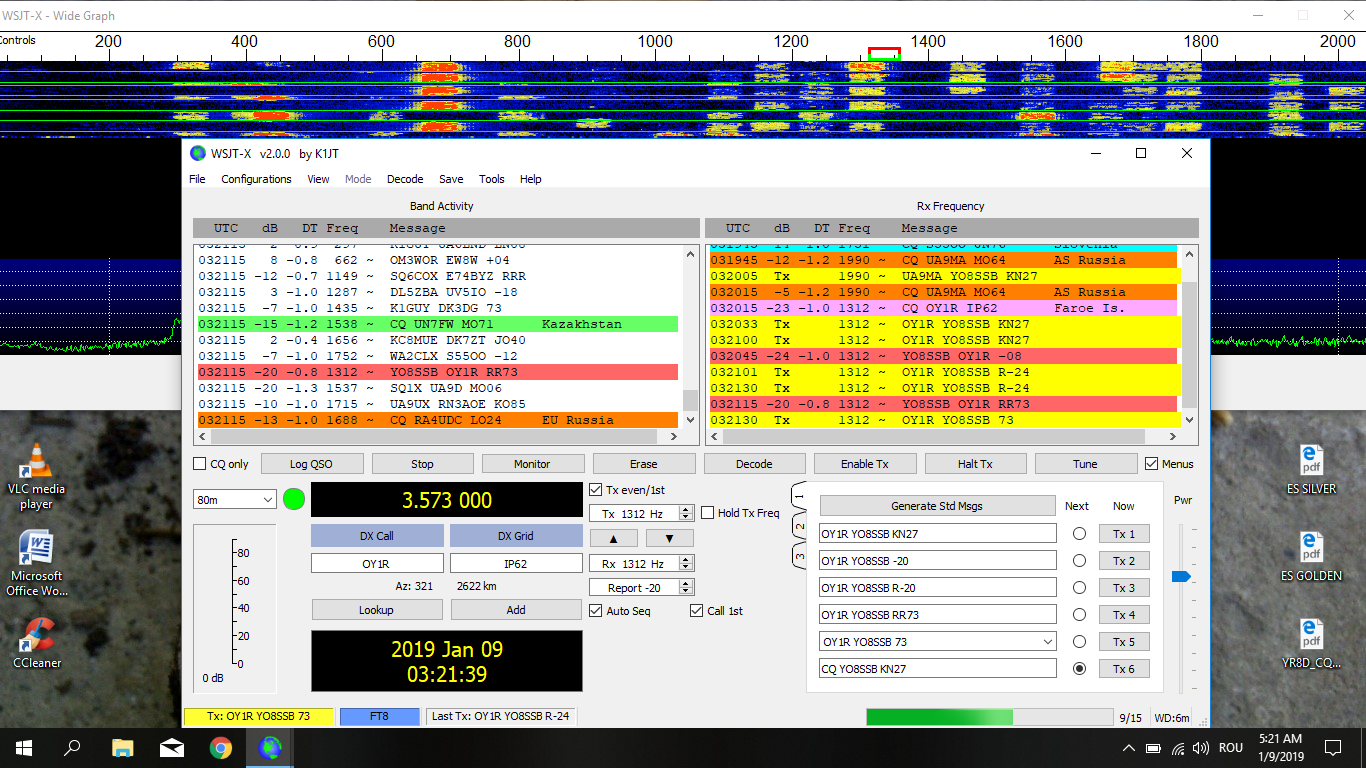Click the Monitor button
The width and height of the screenshot is (1366, 768).
click(532, 464)
